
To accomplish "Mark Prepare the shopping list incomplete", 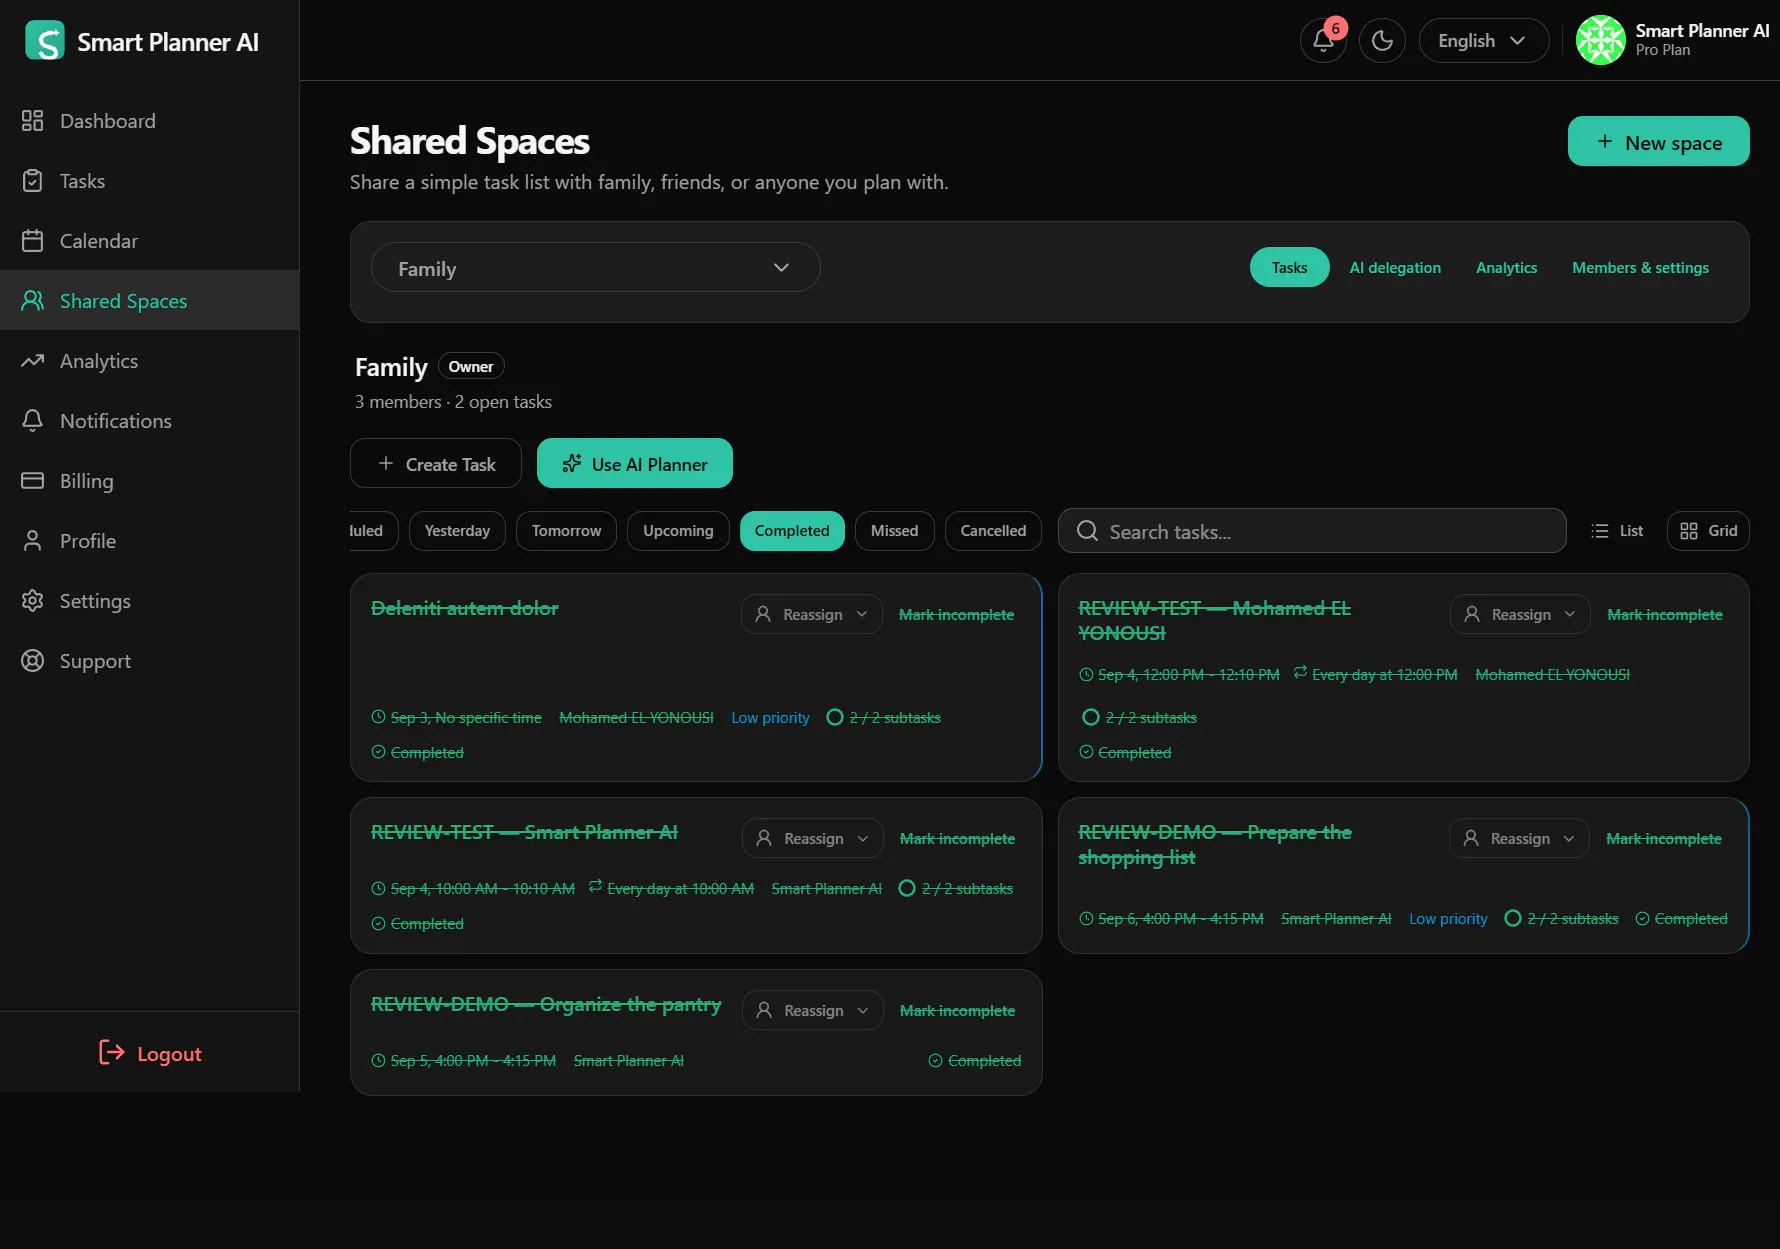I will pyautogui.click(x=1664, y=839).
